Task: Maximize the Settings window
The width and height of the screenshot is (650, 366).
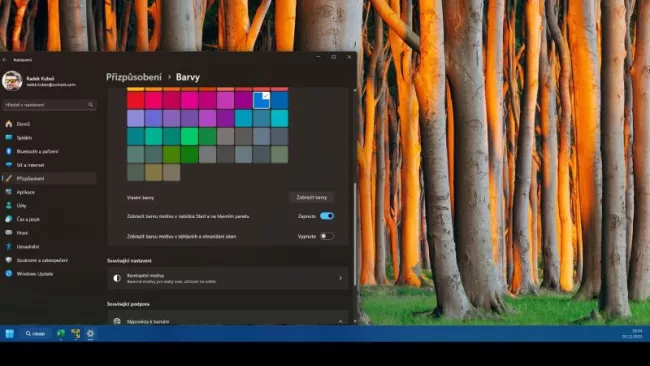Action: coord(334,57)
